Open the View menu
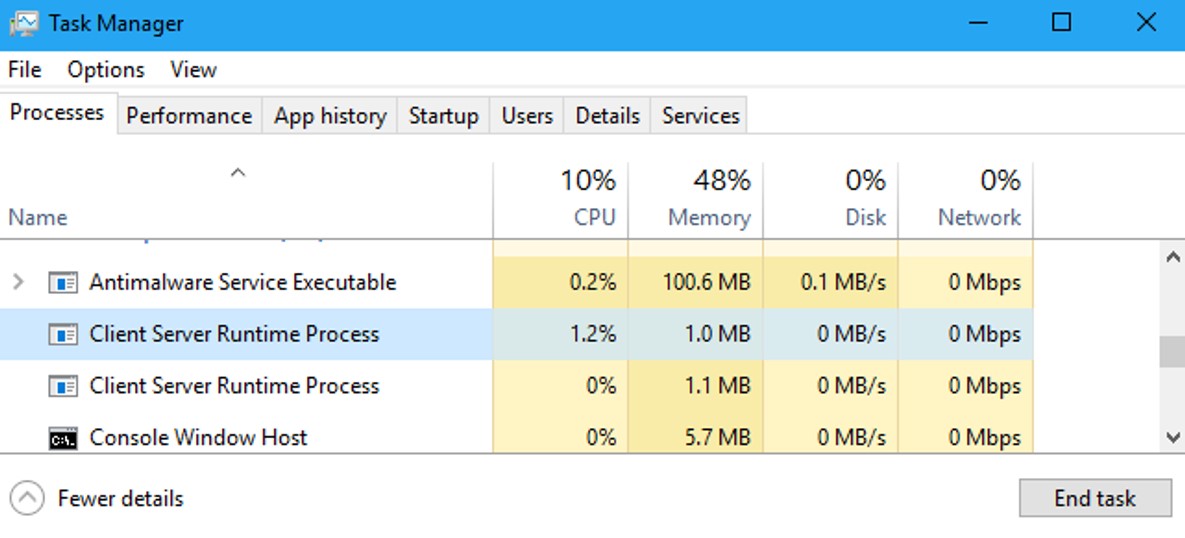Viewport: 1185px width, 538px height. [193, 70]
